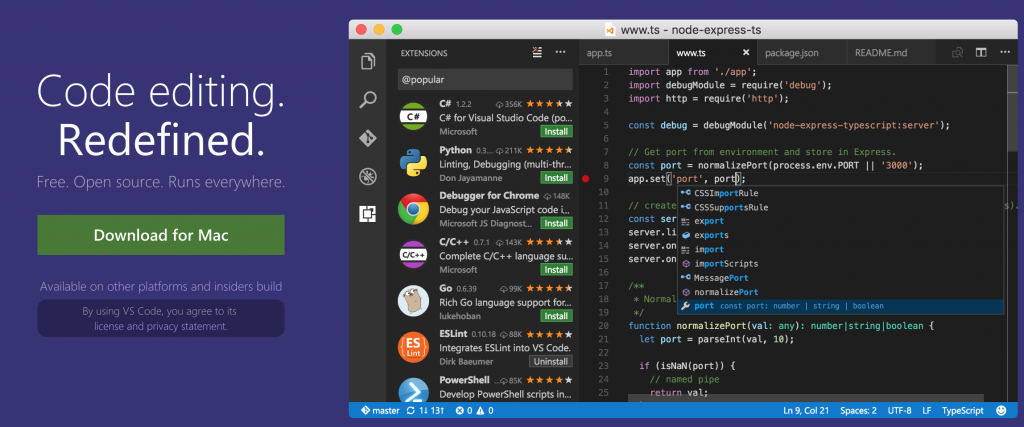Click the open changes icon in editor toolbar

pyautogui.click(x=957, y=53)
